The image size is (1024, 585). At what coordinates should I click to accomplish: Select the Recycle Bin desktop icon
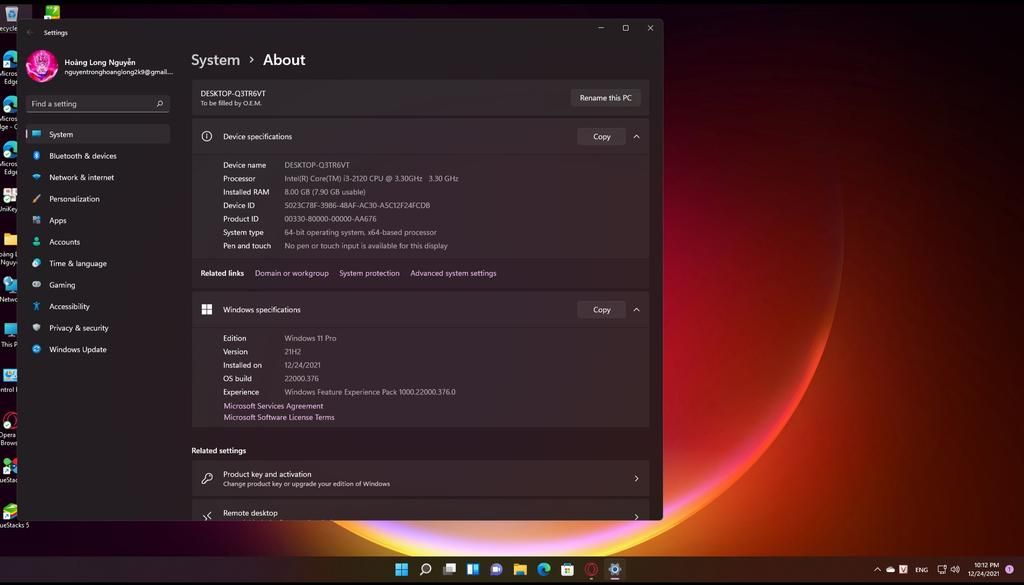tap(9, 18)
